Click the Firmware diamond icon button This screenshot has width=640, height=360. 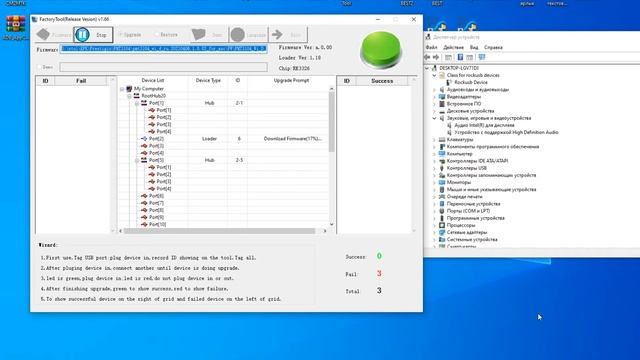43,35
